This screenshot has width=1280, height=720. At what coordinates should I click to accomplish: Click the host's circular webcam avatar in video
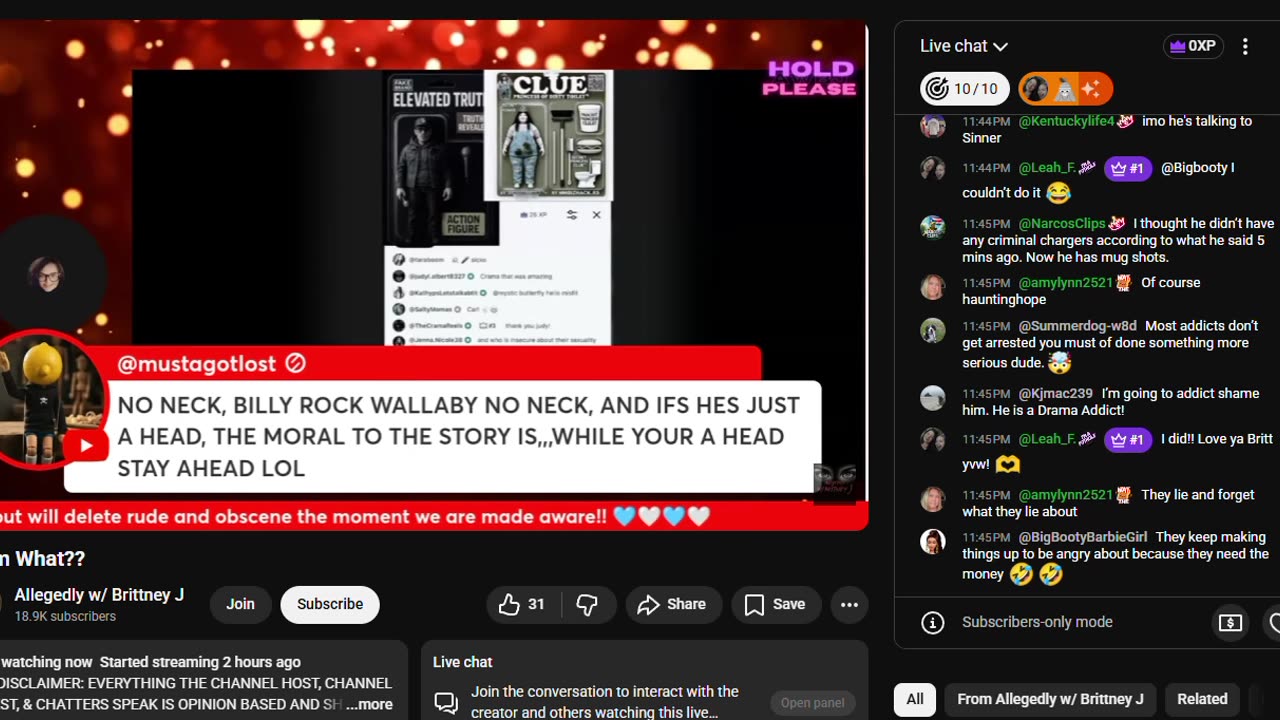(47, 273)
